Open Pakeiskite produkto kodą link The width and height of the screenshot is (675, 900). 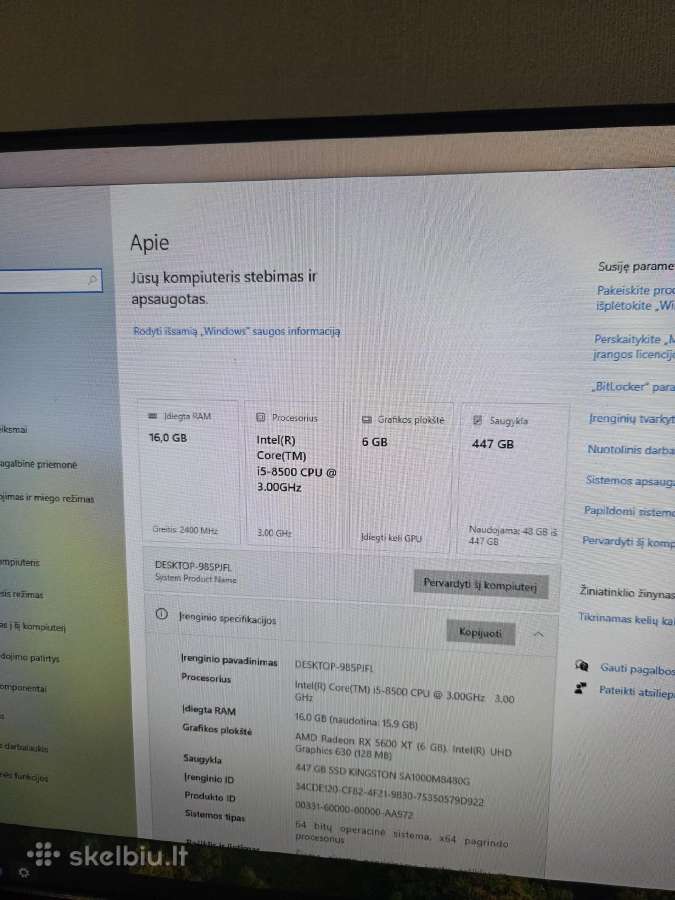click(635, 298)
